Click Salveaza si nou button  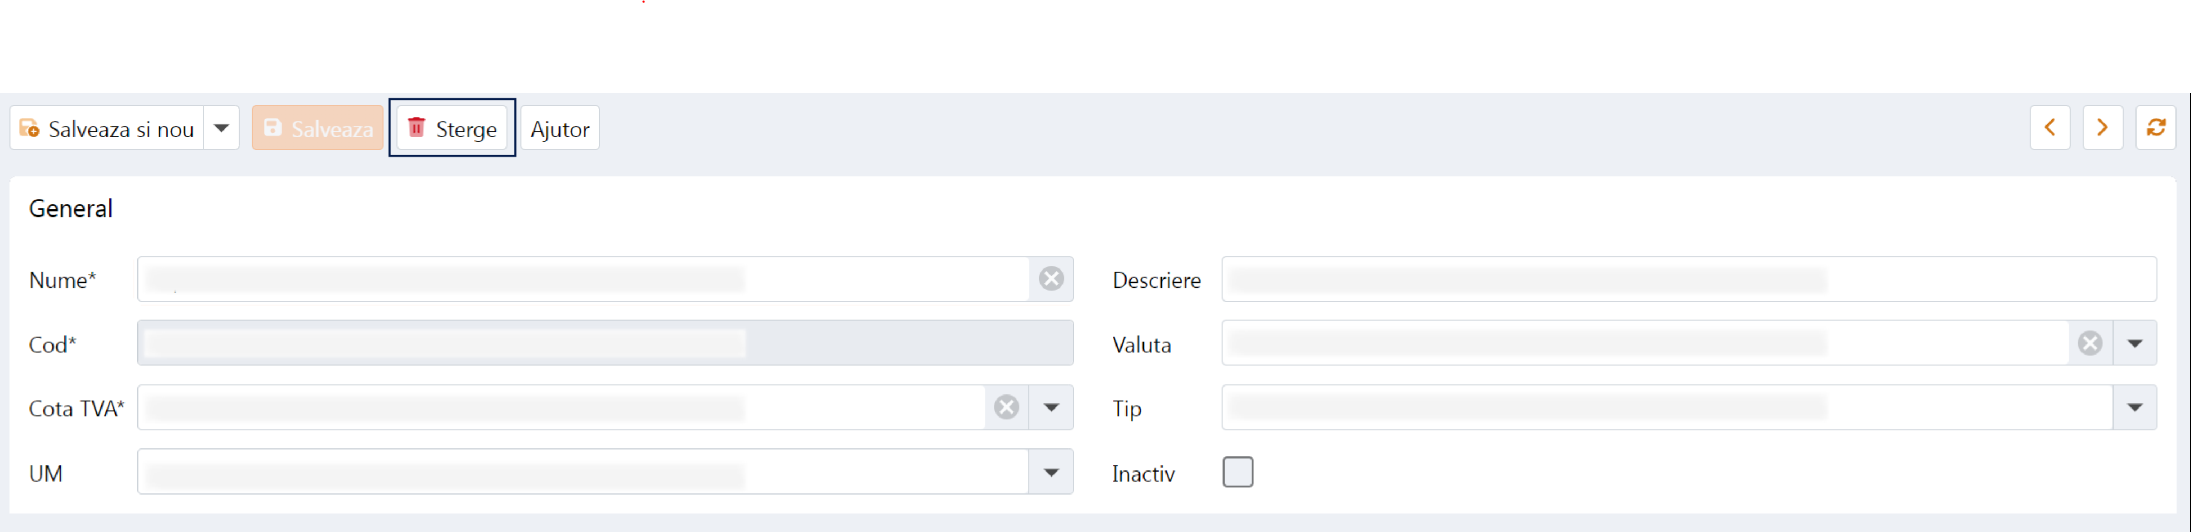[x=108, y=128]
